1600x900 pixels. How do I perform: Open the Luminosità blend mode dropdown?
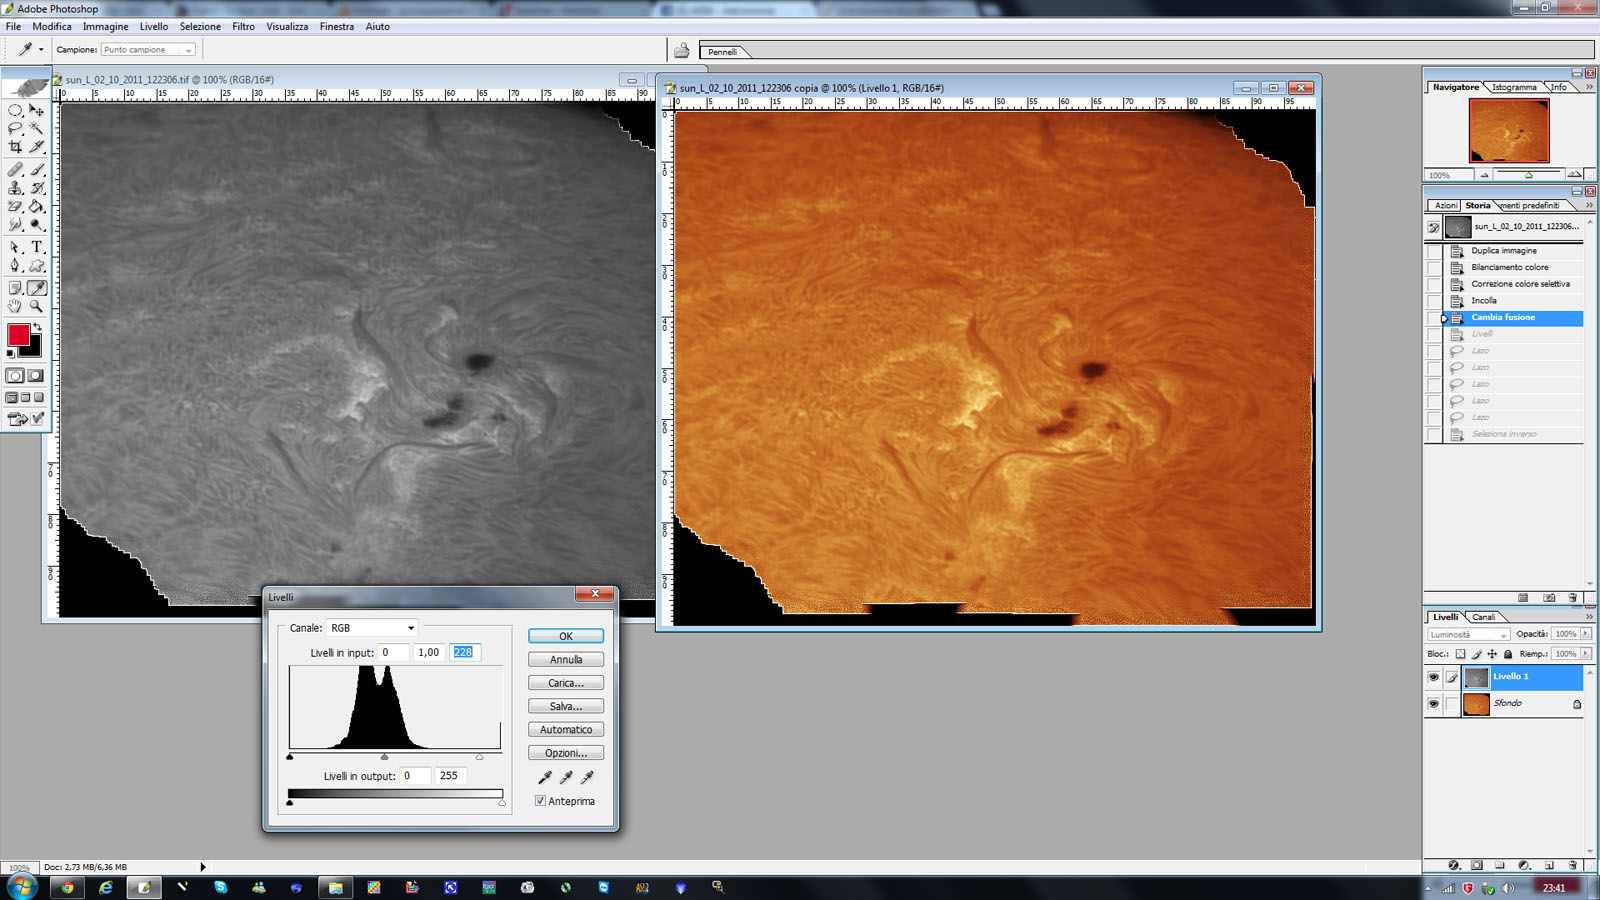[1468, 634]
